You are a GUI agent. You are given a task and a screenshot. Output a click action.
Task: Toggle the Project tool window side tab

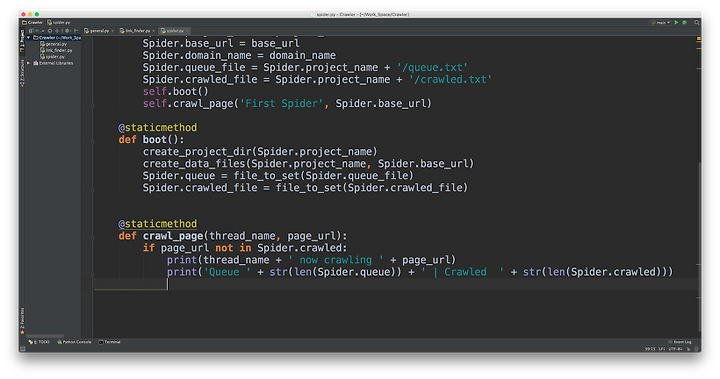[x=22, y=41]
